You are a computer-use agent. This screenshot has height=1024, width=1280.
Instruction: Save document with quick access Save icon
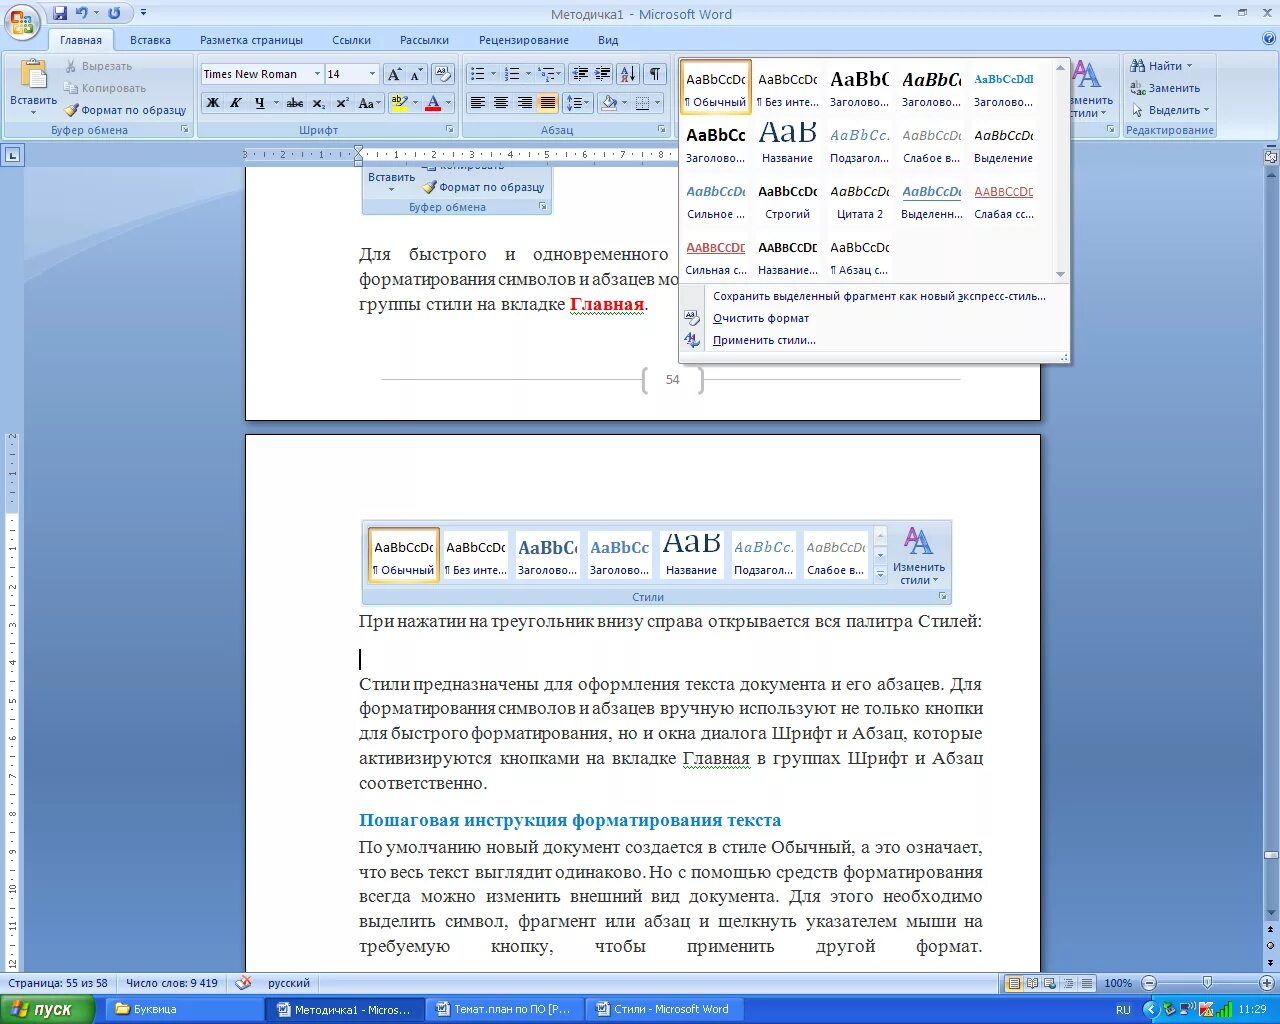click(x=60, y=13)
